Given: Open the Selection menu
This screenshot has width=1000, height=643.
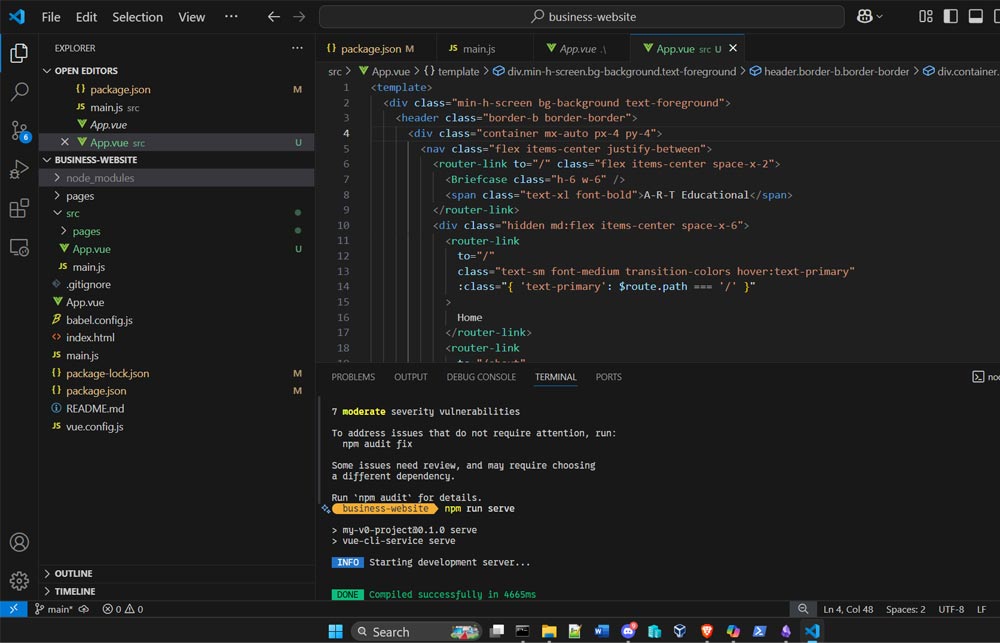Looking at the screenshot, I should tap(137, 17).
